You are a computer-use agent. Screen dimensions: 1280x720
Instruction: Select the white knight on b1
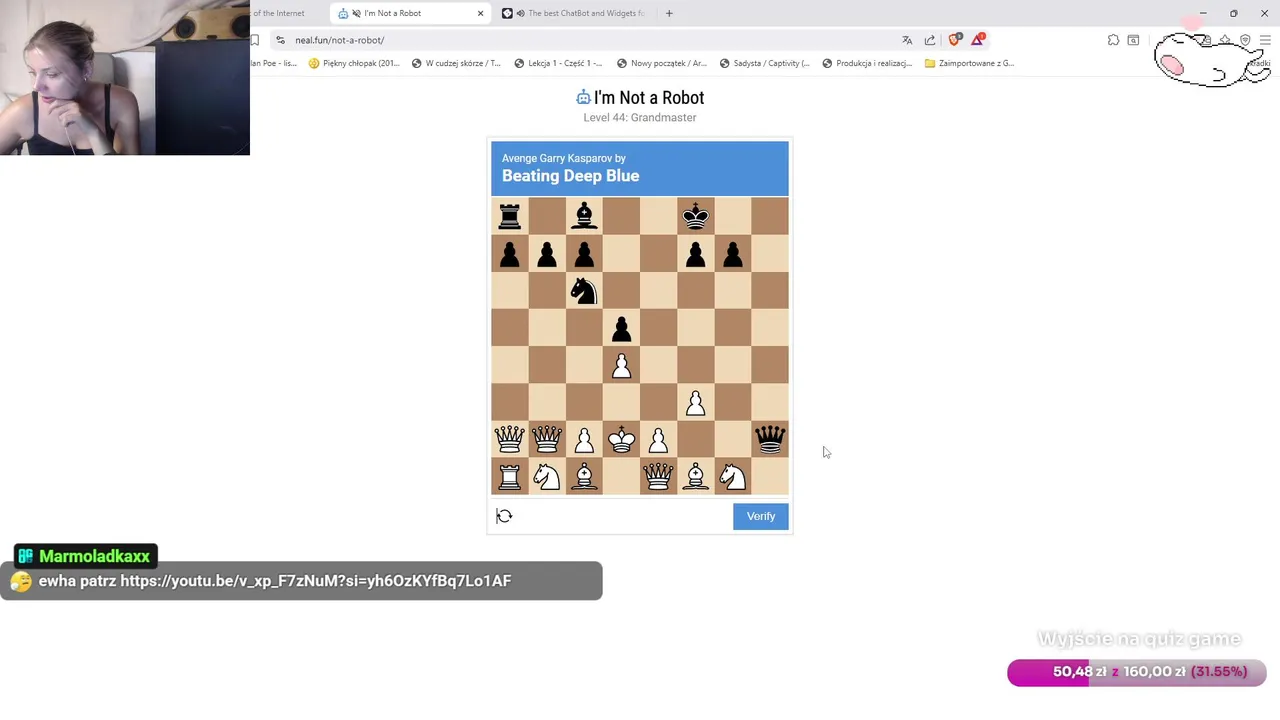click(x=547, y=477)
